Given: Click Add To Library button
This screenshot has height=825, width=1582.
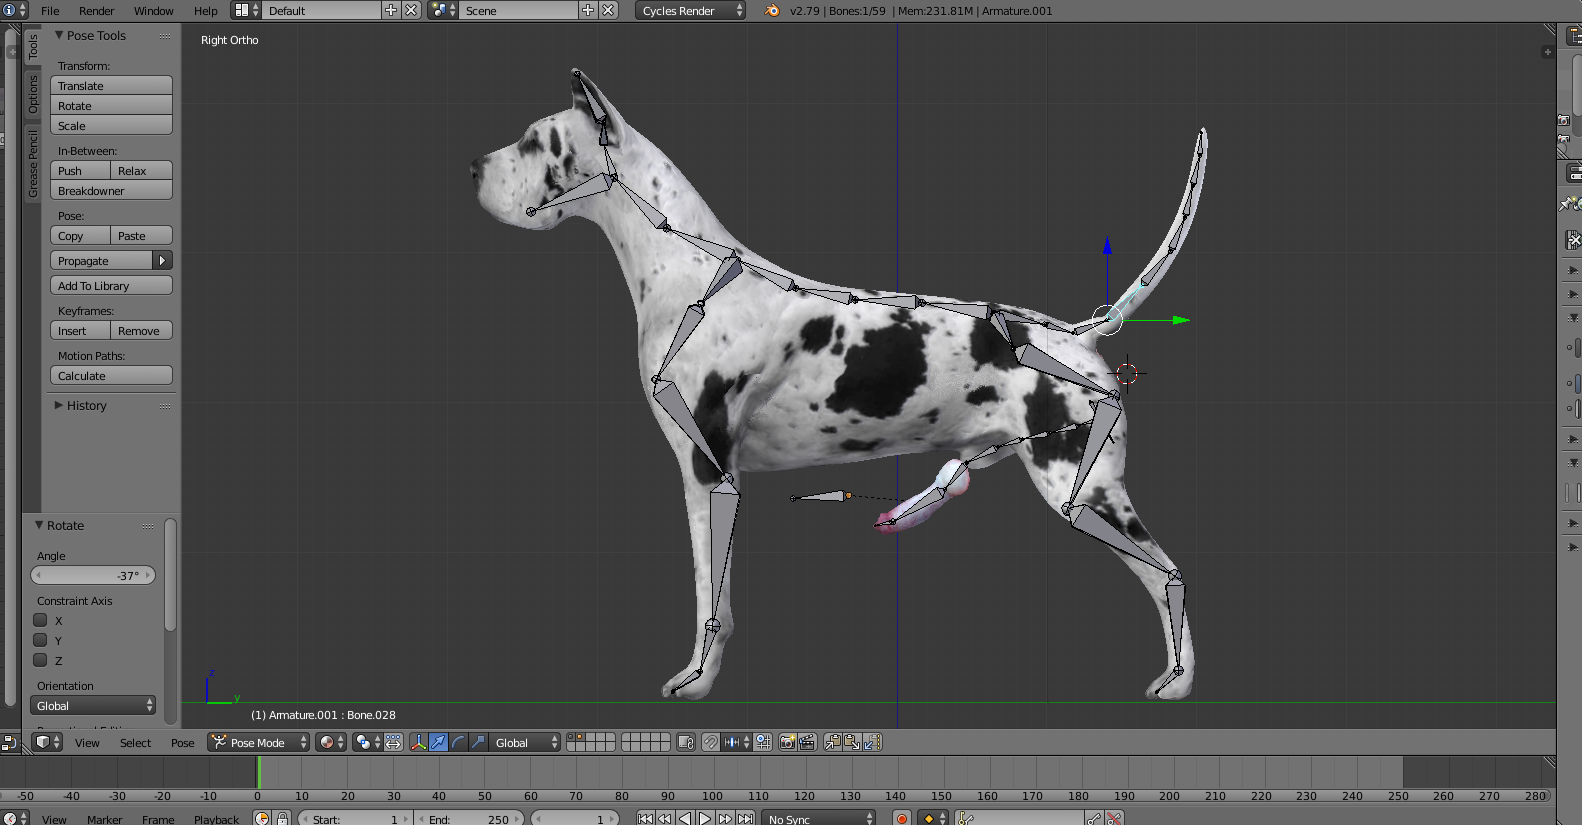Looking at the screenshot, I should tap(111, 286).
